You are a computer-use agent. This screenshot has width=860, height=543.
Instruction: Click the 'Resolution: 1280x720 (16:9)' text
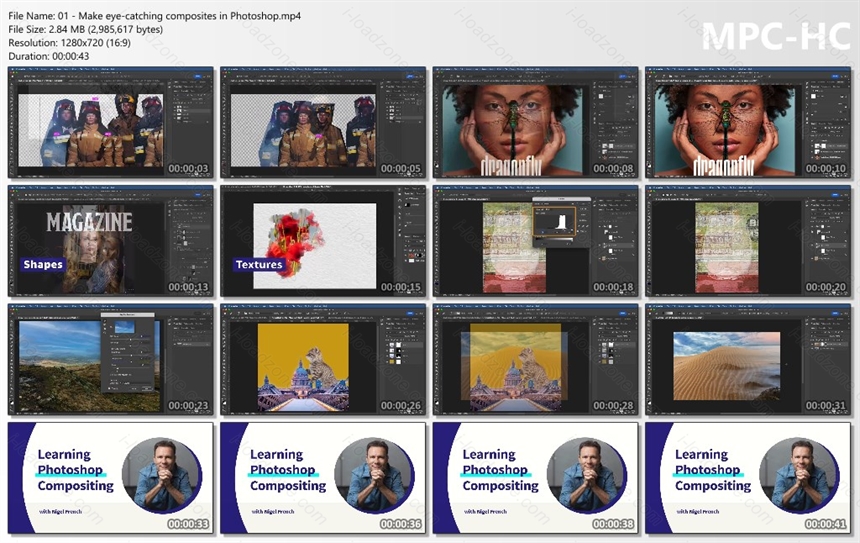(x=70, y=43)
